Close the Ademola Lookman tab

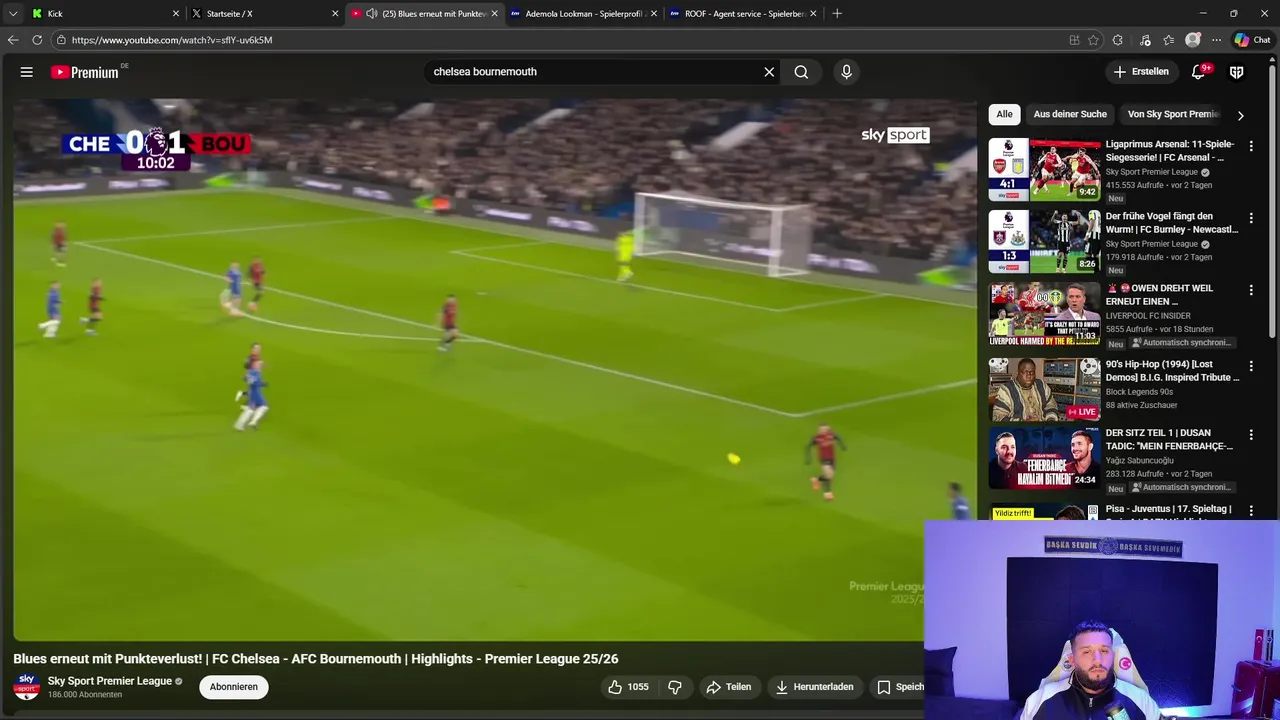pos(653,14)
